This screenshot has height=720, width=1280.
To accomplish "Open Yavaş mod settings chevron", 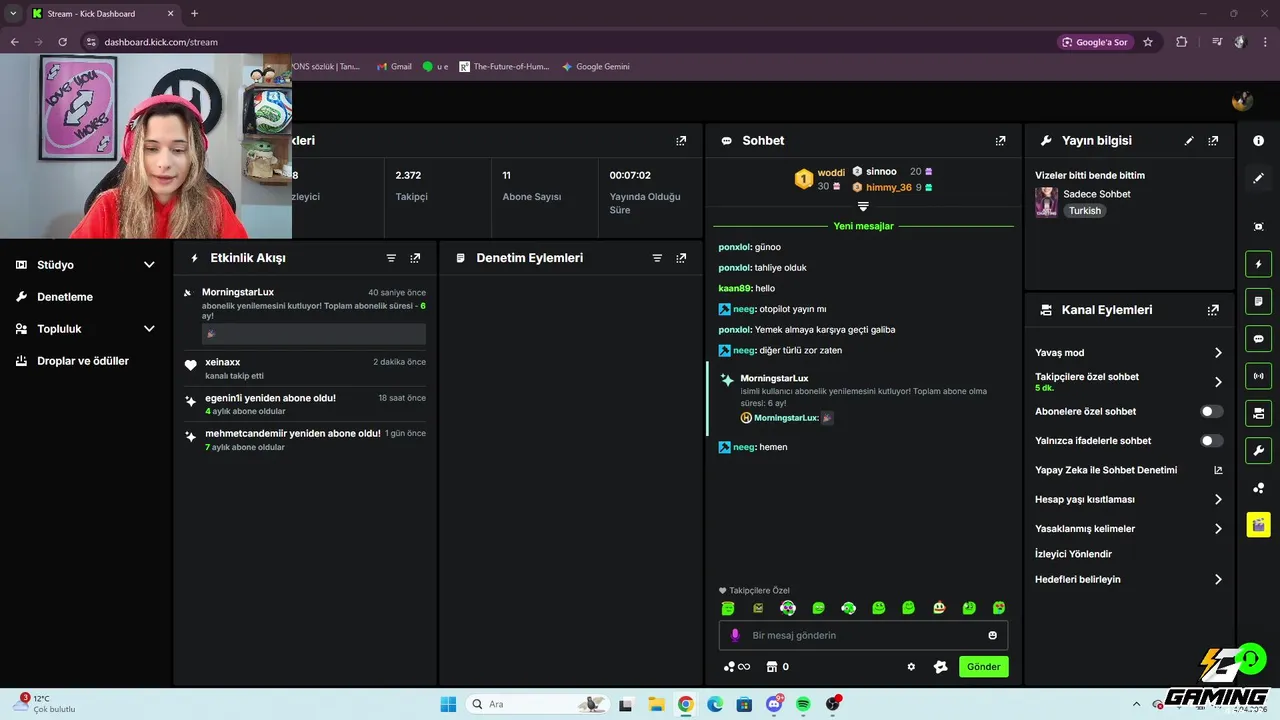I will point(1218,353).
